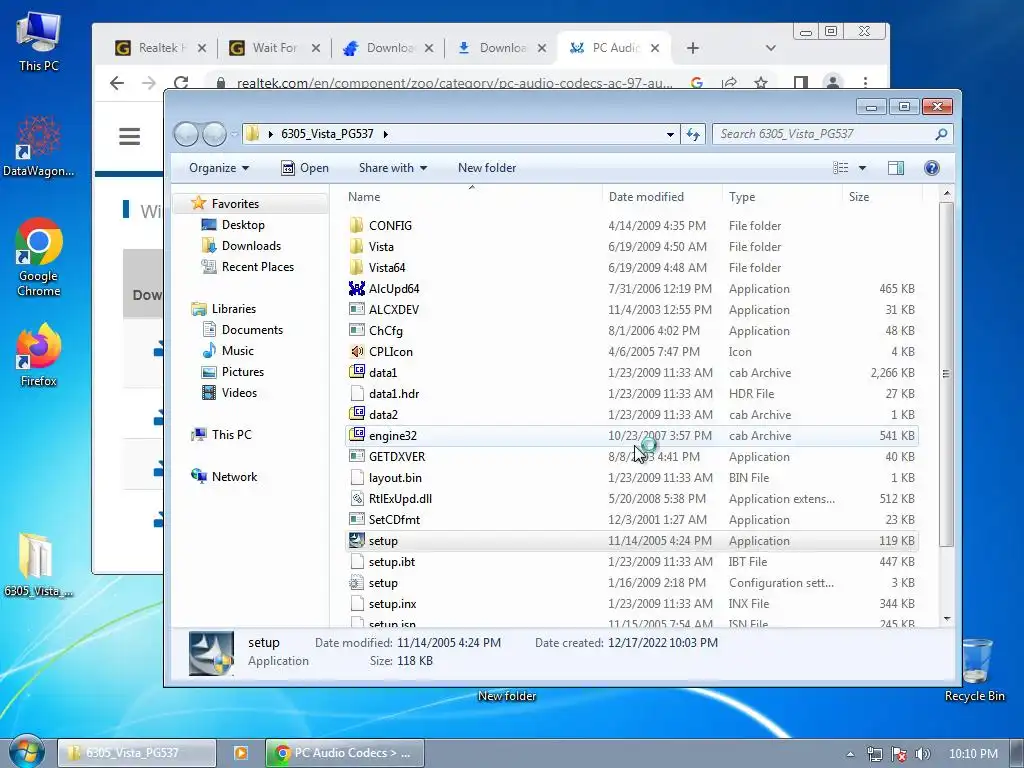This screenshot has width=1024, height=768.
Task: Toggle the preview pane button
Action: [x=896, y=168]
